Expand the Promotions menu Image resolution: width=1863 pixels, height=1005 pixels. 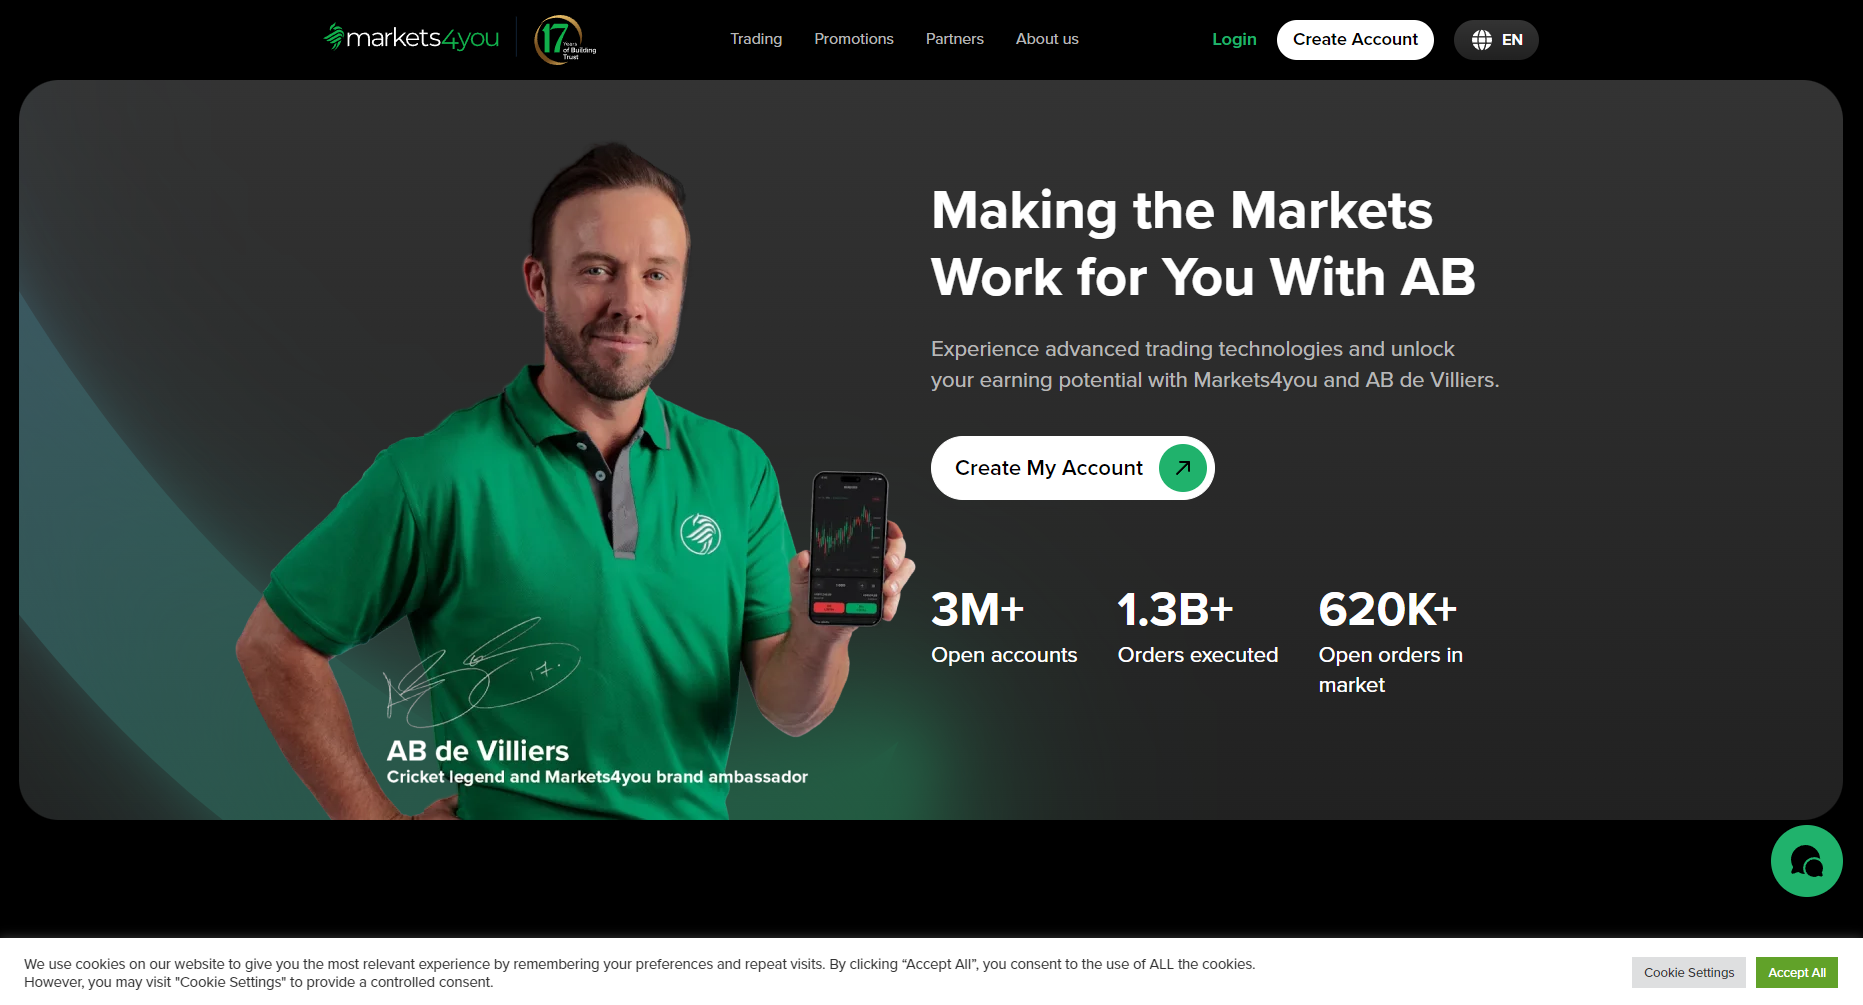(x=854, y=39)
